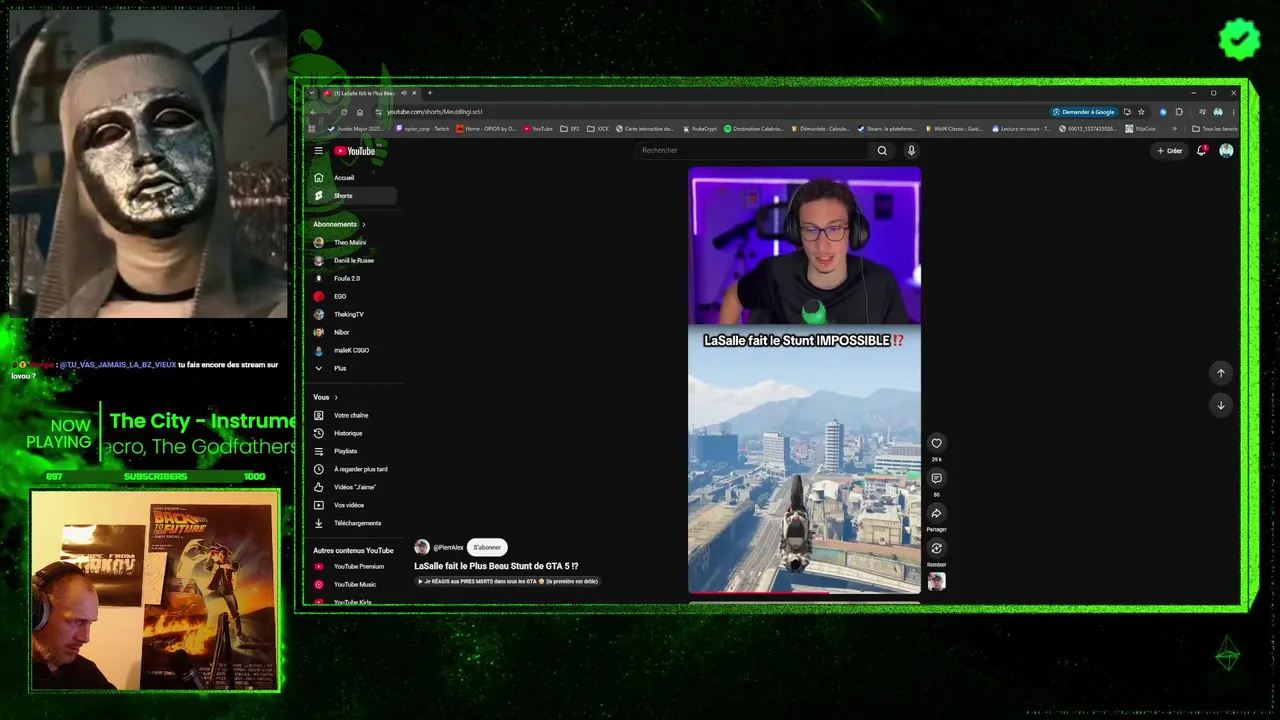Open the tab search dropdown arrow
Image resolution: width=1280 pixels, height=720 pixels.
[311, 93]
